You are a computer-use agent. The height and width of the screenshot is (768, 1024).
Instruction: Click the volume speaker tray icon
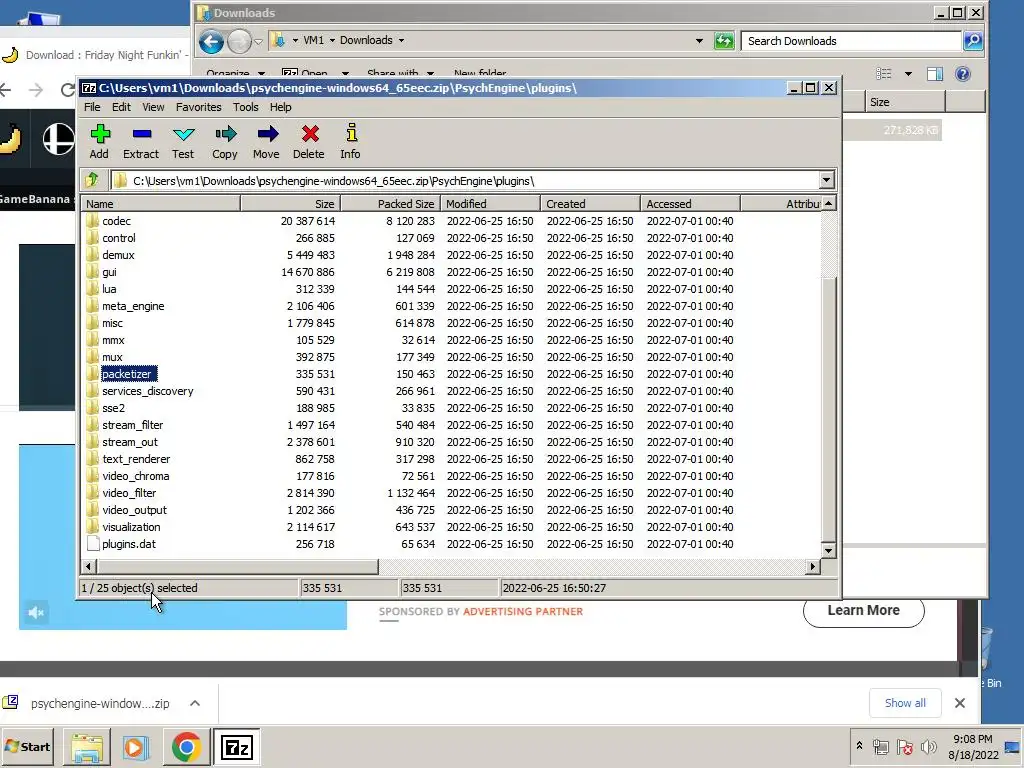click(x=928, y=746)
